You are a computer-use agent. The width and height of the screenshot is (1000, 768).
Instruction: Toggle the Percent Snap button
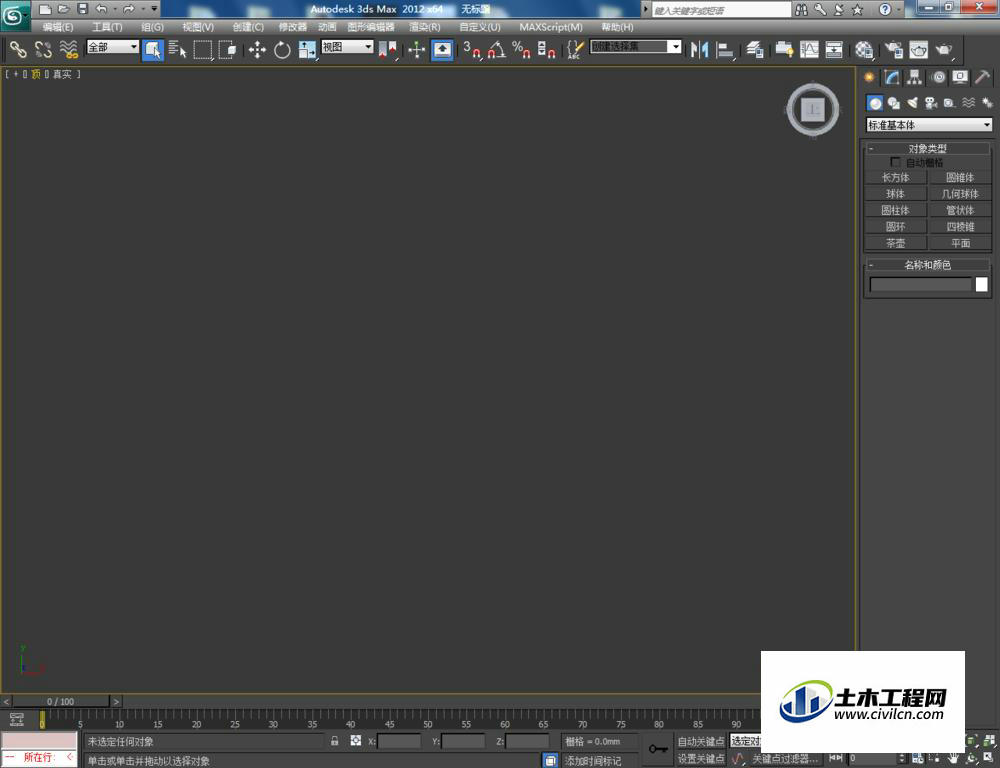pos(522,49)
